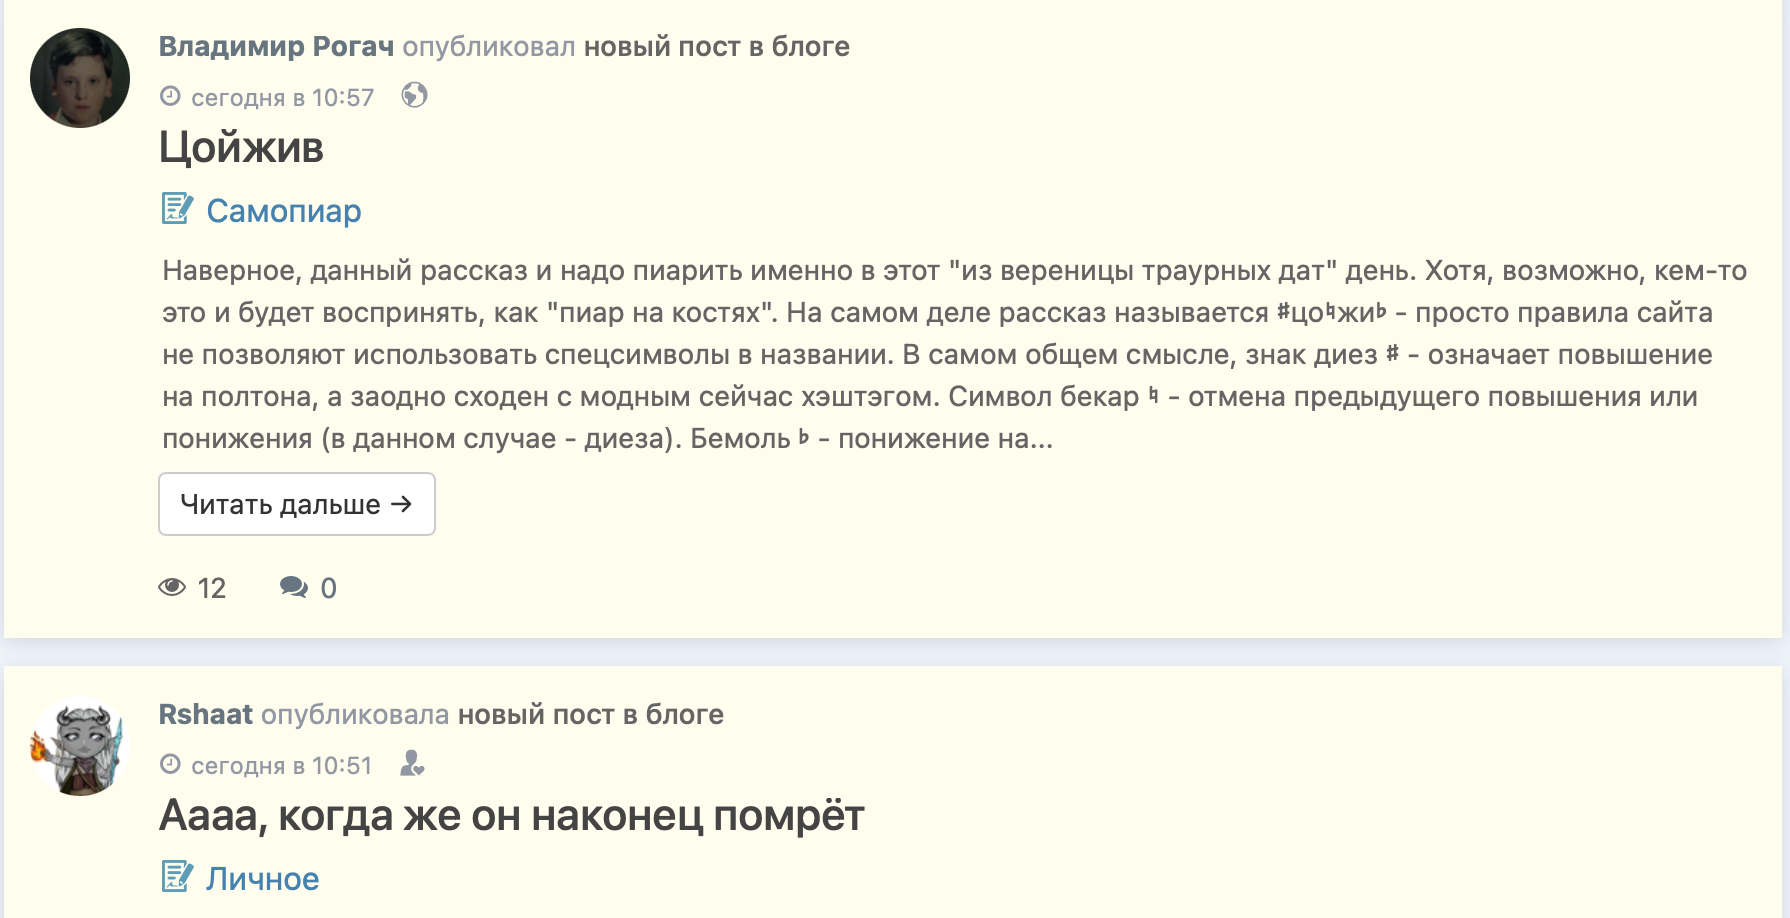The height and width of the screenshot is (918, 1790).
Task: Open the Rshaat author name link
Action: [205, 715]
